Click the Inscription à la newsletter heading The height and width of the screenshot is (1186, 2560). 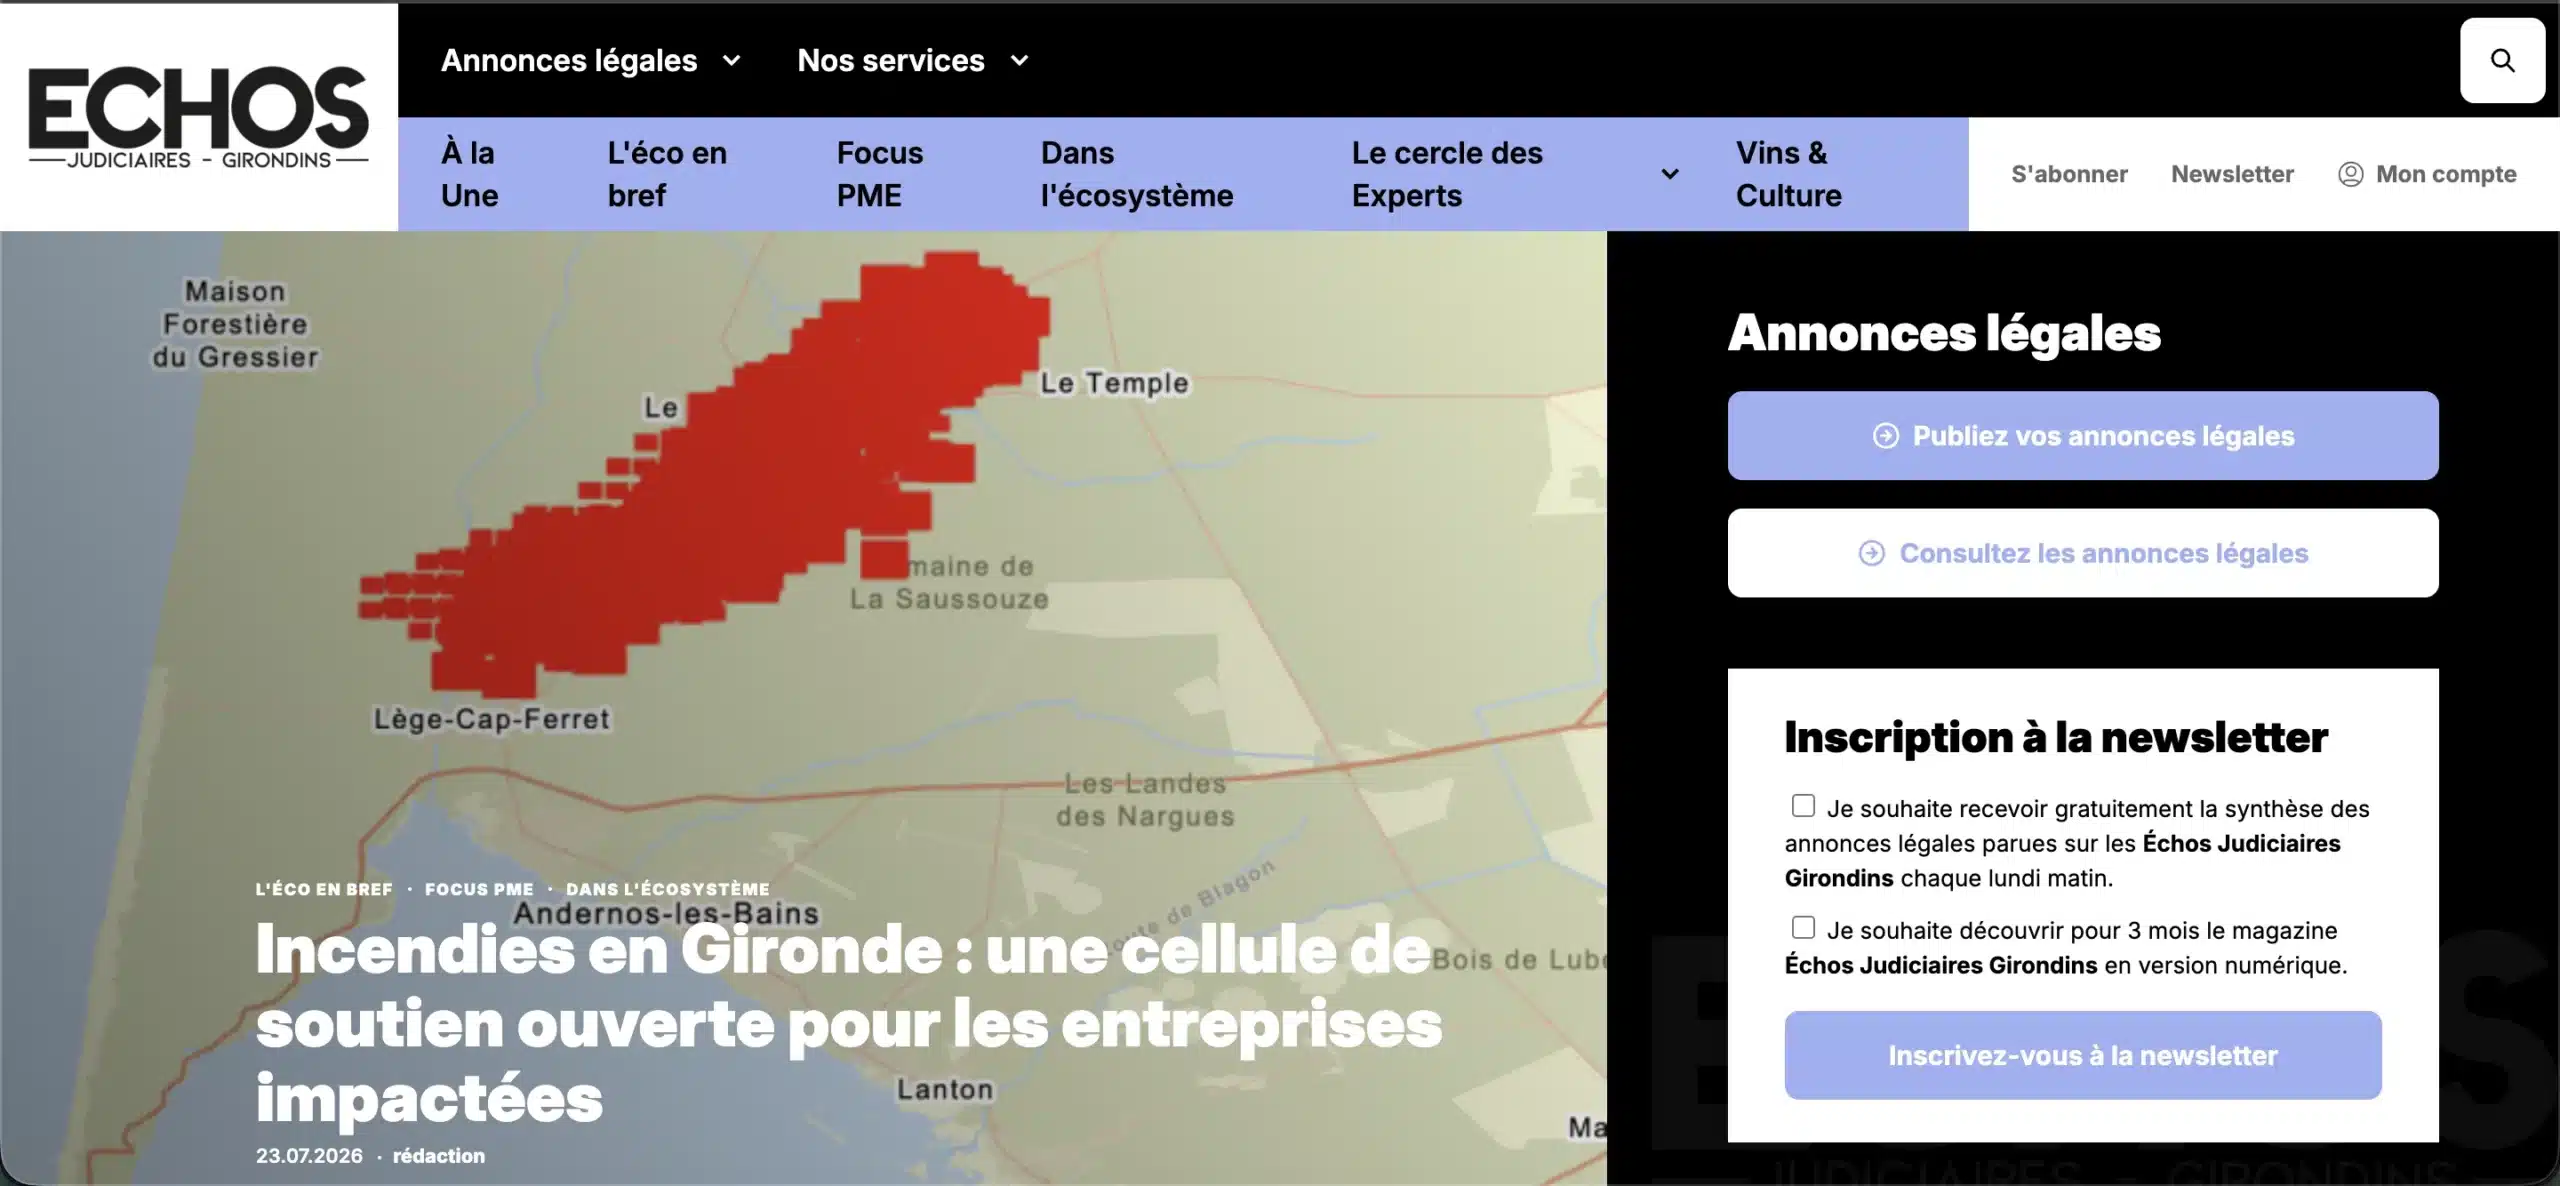2056,737
